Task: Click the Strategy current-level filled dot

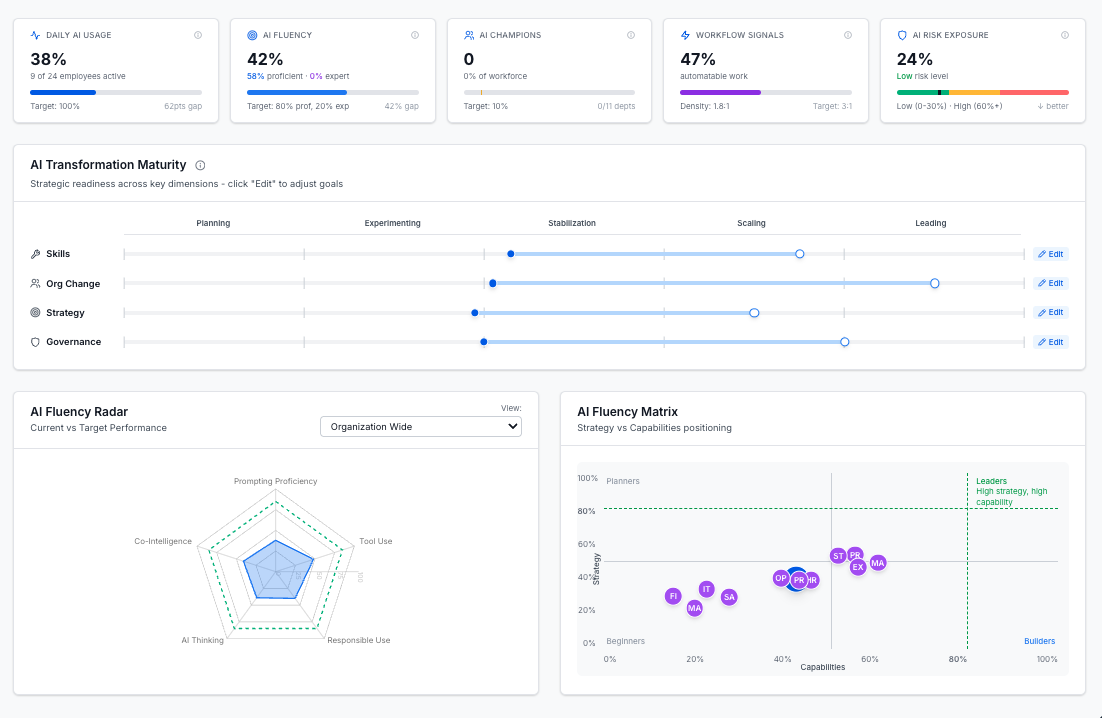Action: tap(475, 313)
